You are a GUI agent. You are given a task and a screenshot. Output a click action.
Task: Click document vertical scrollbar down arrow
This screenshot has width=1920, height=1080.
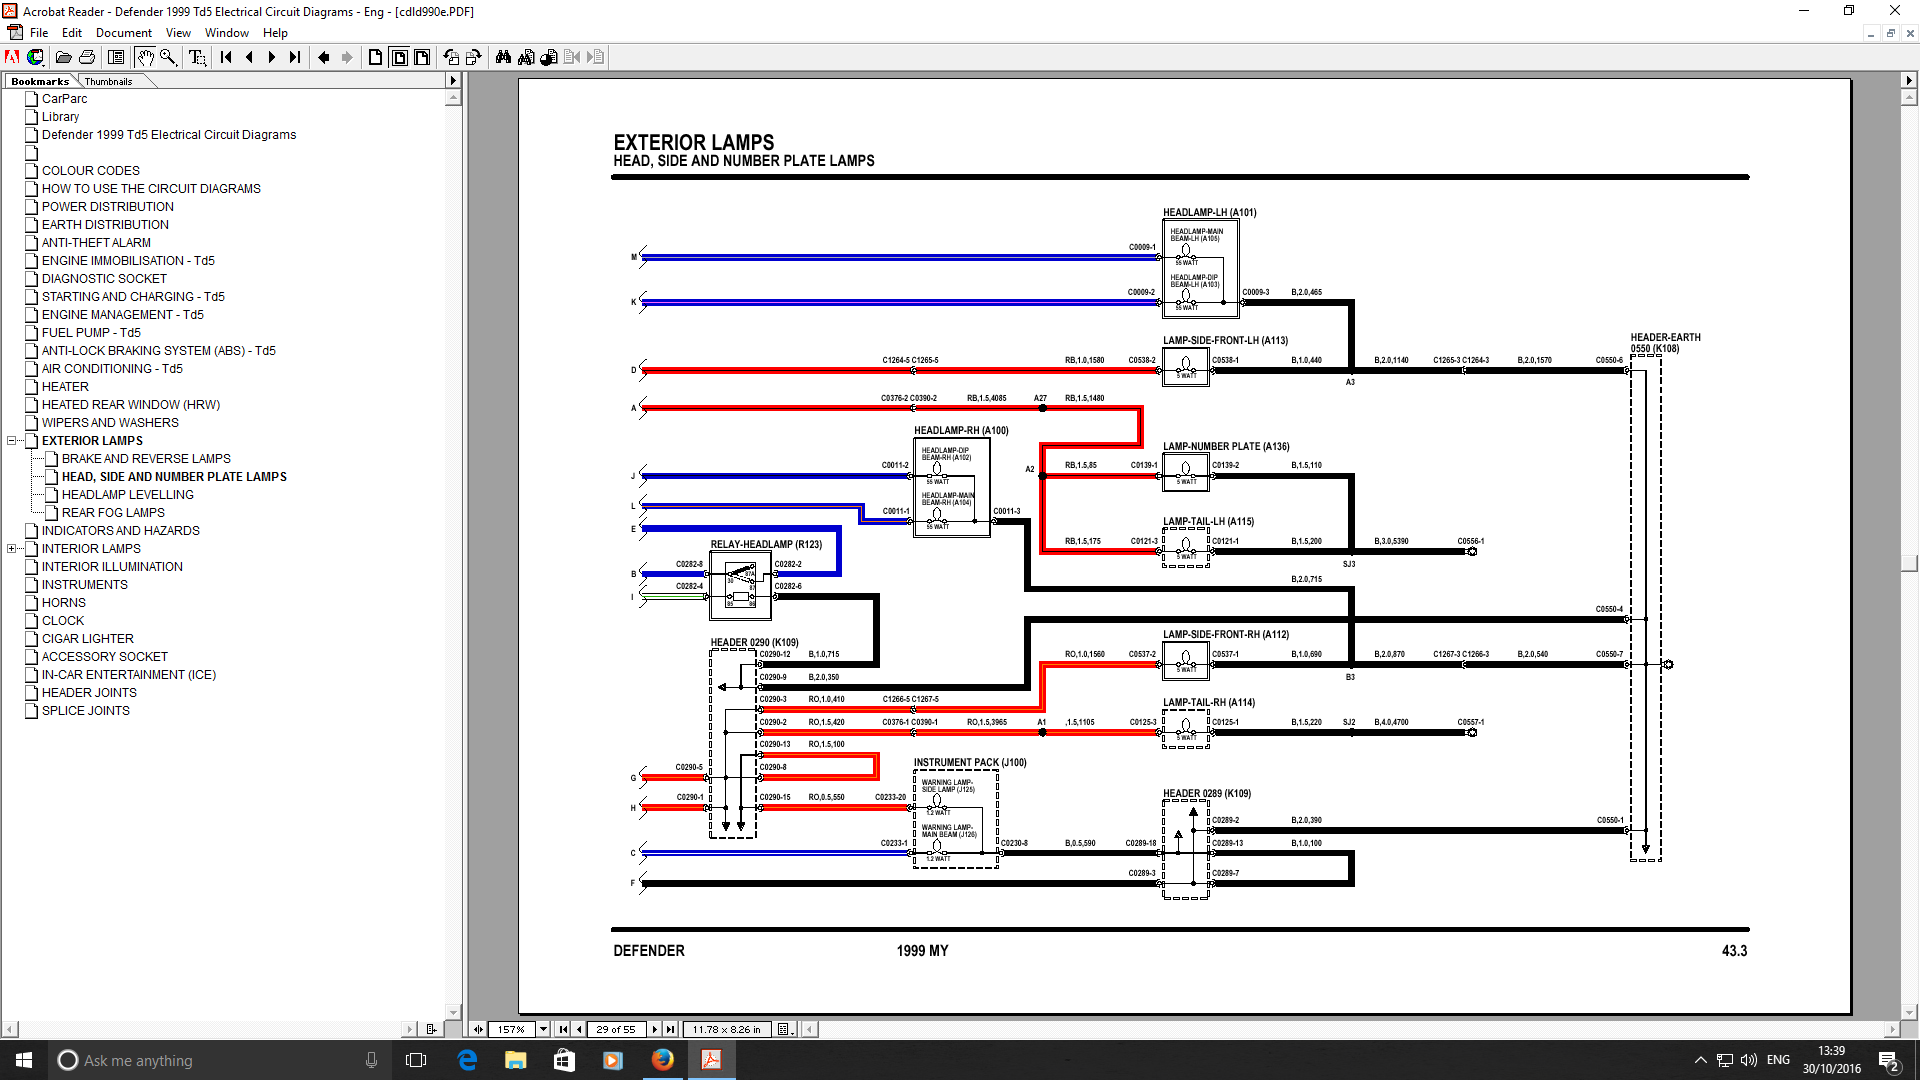click(x=1909, y=1012)
